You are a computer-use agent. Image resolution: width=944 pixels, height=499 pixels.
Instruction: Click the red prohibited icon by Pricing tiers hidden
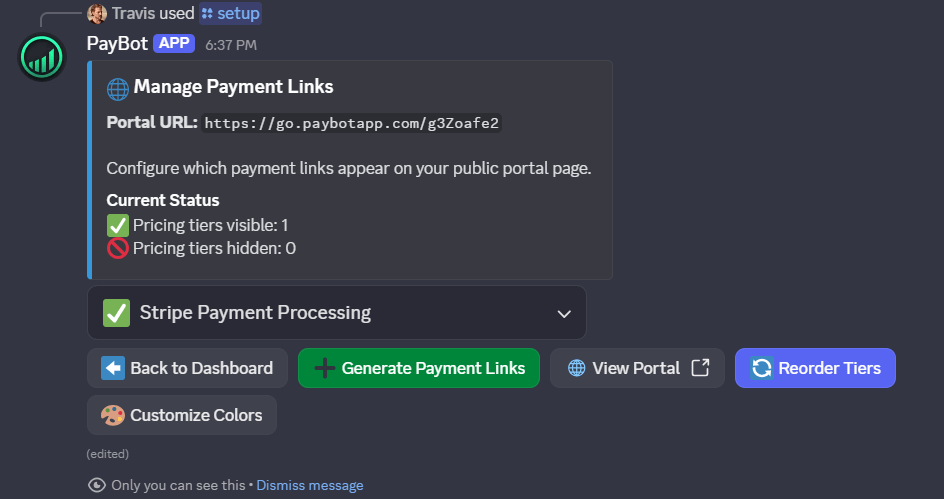pos(118,248)
